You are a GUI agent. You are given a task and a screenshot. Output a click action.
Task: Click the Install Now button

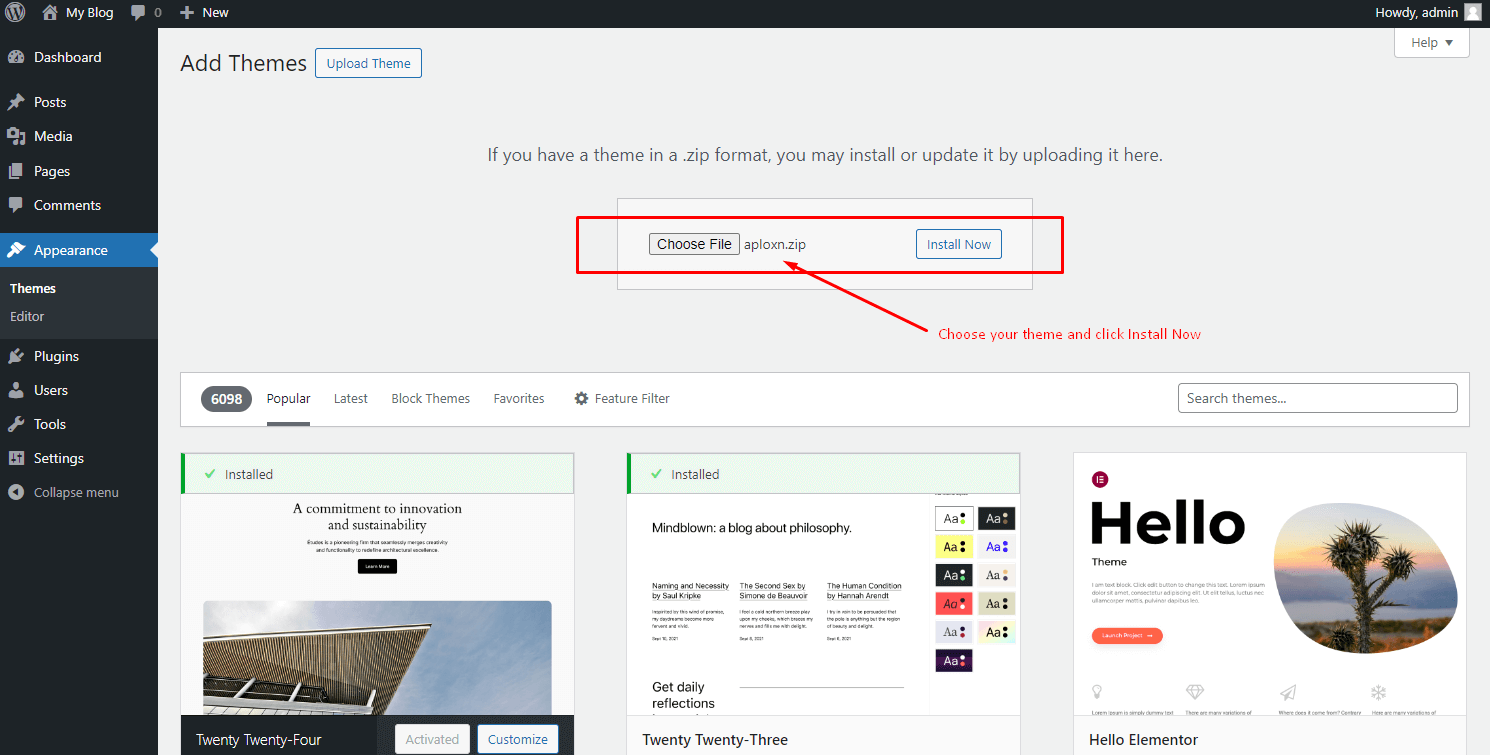point(958,244)
